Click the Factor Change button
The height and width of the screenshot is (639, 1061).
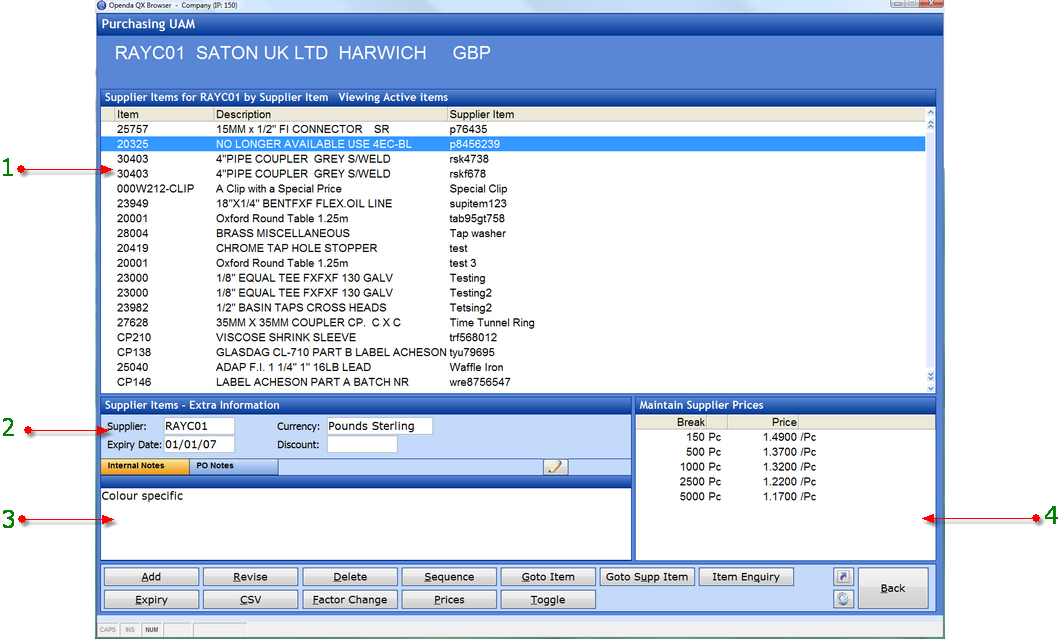pyautogui.click(x=350, y=600)
